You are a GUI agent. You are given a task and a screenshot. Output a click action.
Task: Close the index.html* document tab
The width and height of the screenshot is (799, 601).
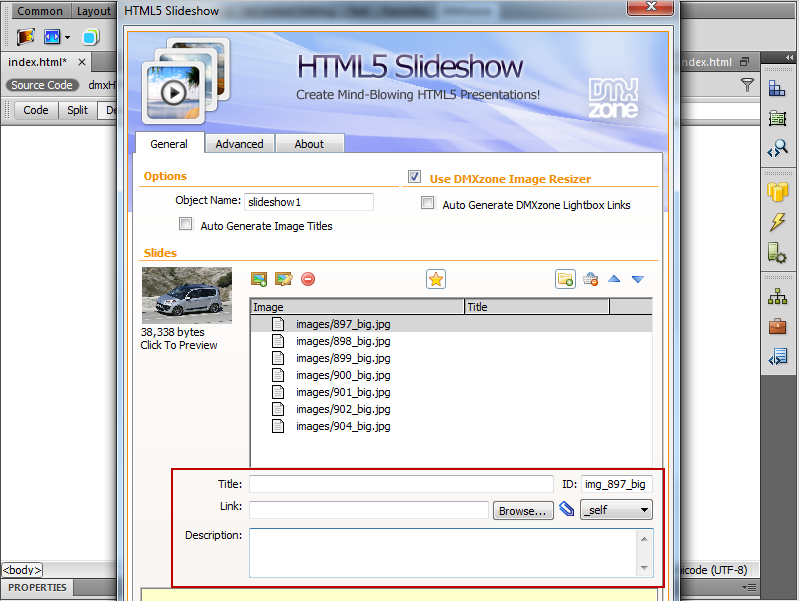pyautogui.click(x=82, y=62)
